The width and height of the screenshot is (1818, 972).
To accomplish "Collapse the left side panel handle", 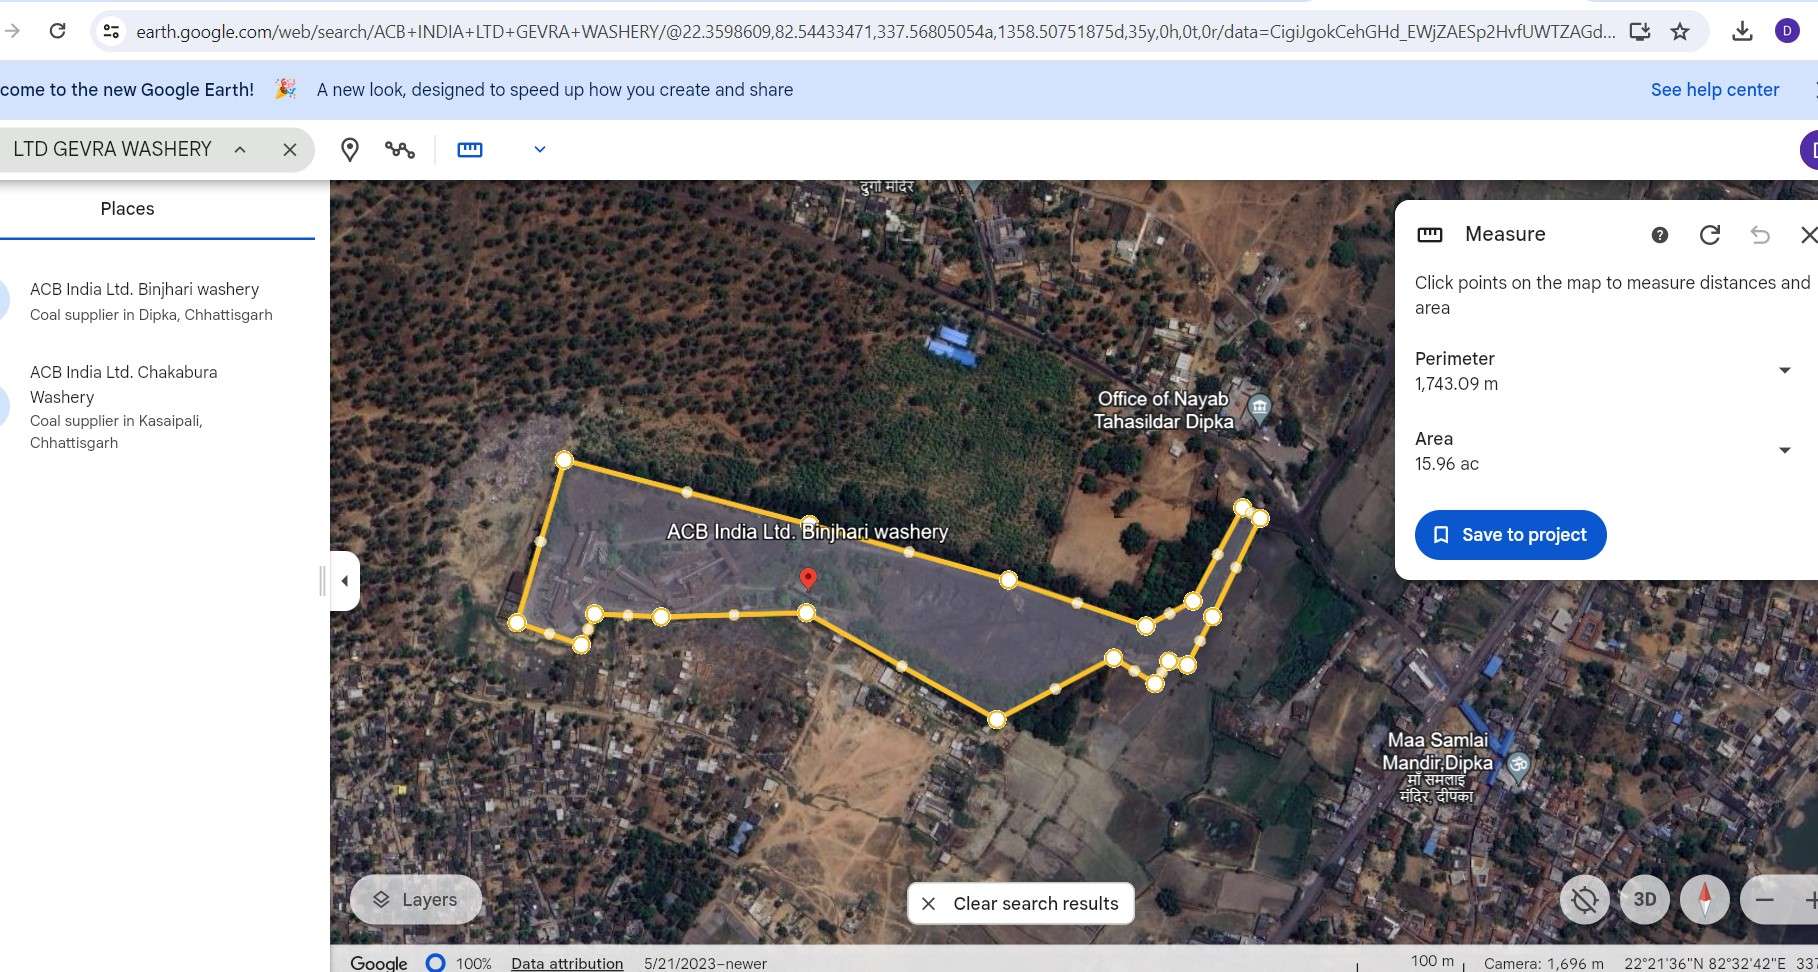I will point(345,581).
